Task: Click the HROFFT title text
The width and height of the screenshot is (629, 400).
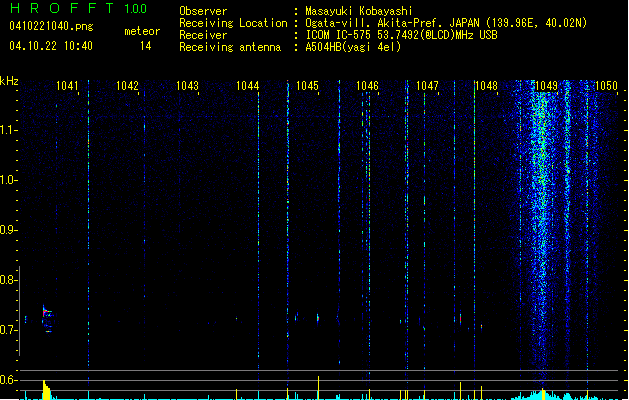Action: coord(62,8)
